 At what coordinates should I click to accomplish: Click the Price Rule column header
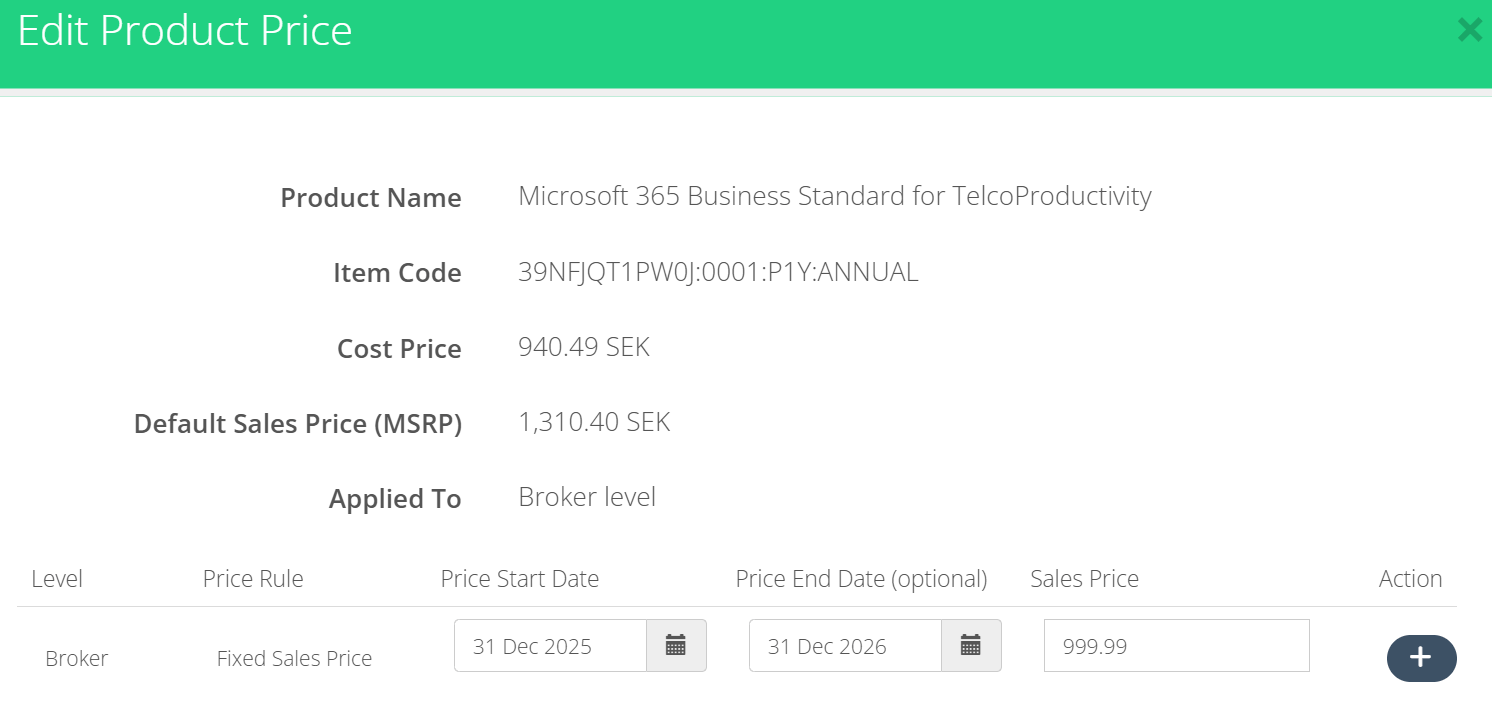(253, 579)
